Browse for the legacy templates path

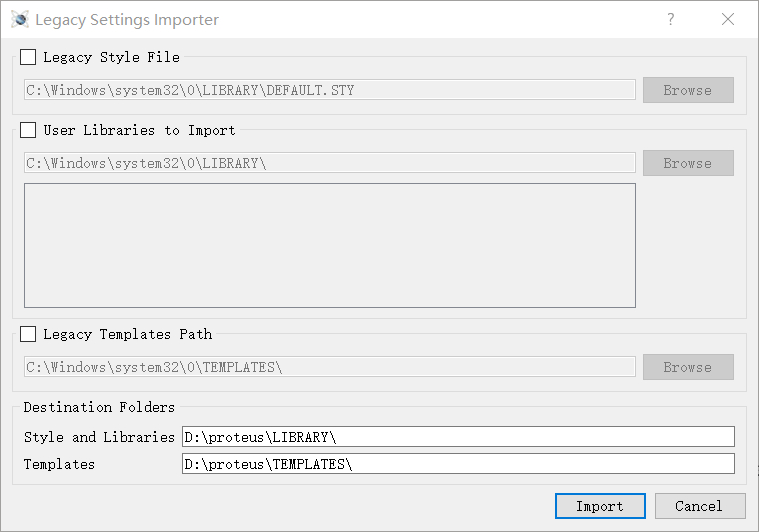(688, 367)
